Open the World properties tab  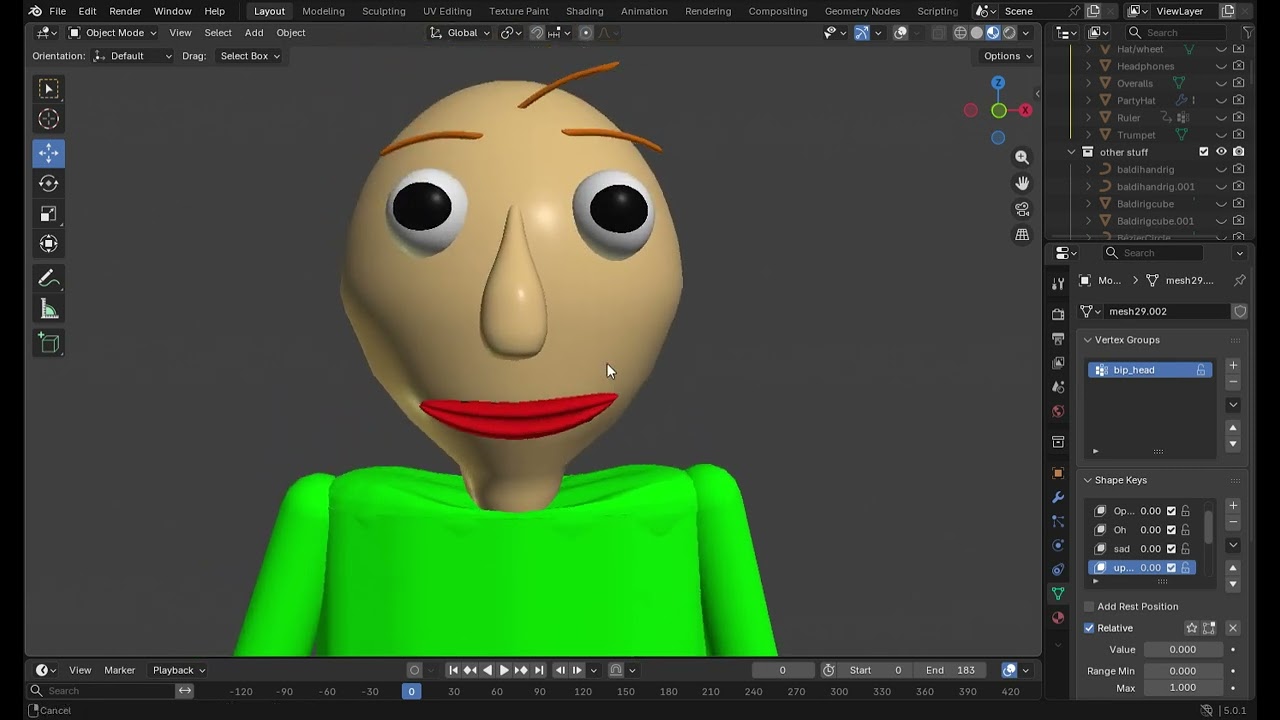click(1058, 411)
